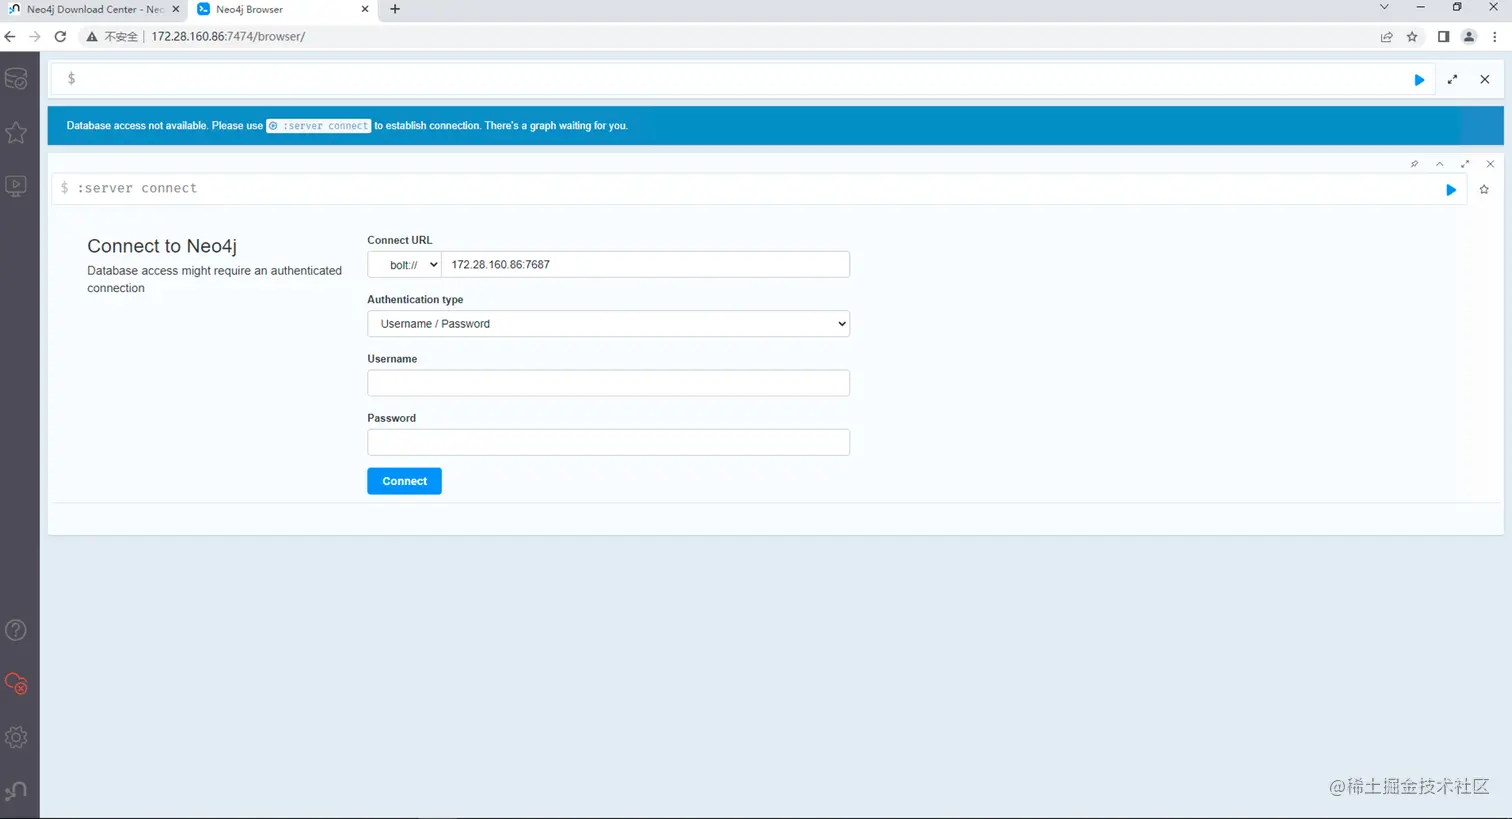
Task: Open the project guides play-screen sidebar icon
Action: (x=16, y=185)
